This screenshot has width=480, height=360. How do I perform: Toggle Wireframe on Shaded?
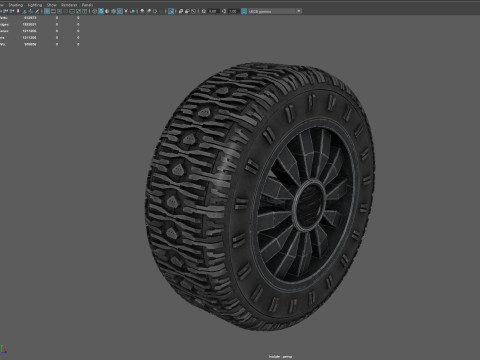coord(113,11)
